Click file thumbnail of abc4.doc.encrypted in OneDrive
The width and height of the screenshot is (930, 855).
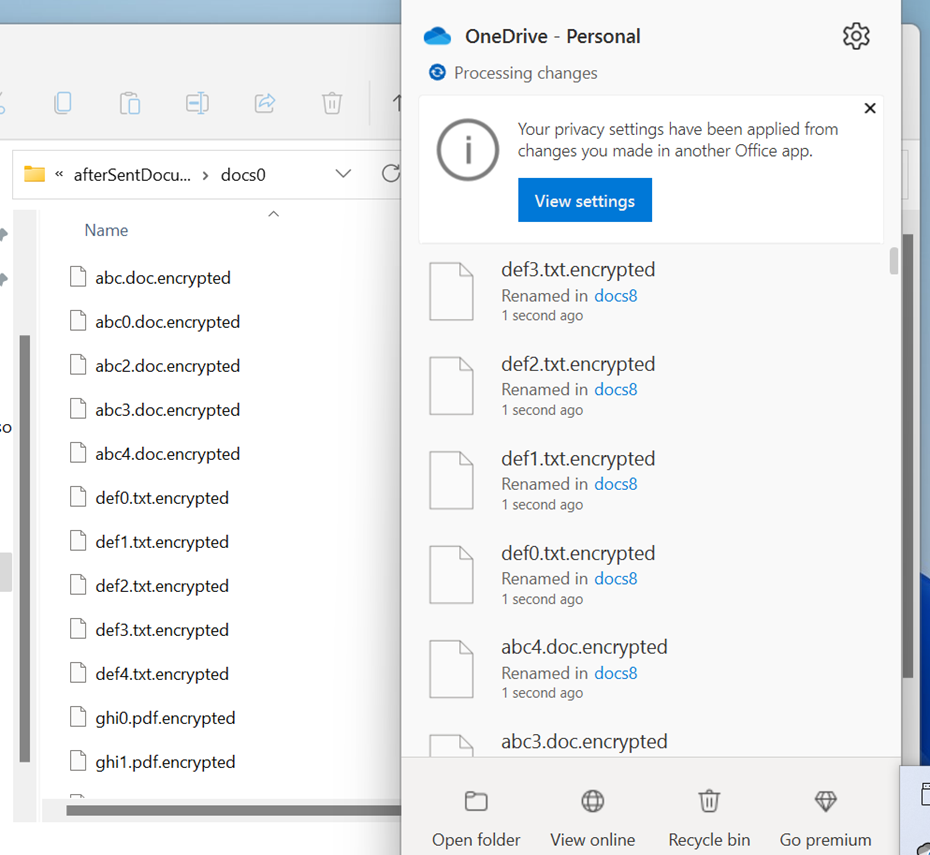point(451,669)
